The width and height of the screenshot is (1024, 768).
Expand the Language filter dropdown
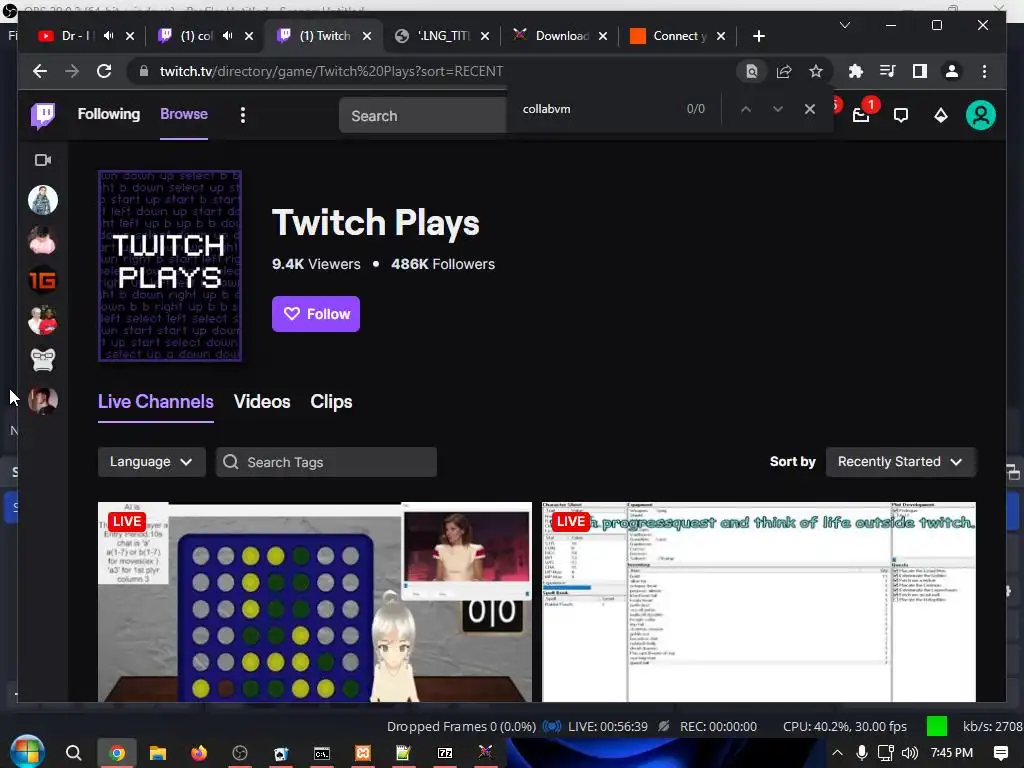point(152,462)
